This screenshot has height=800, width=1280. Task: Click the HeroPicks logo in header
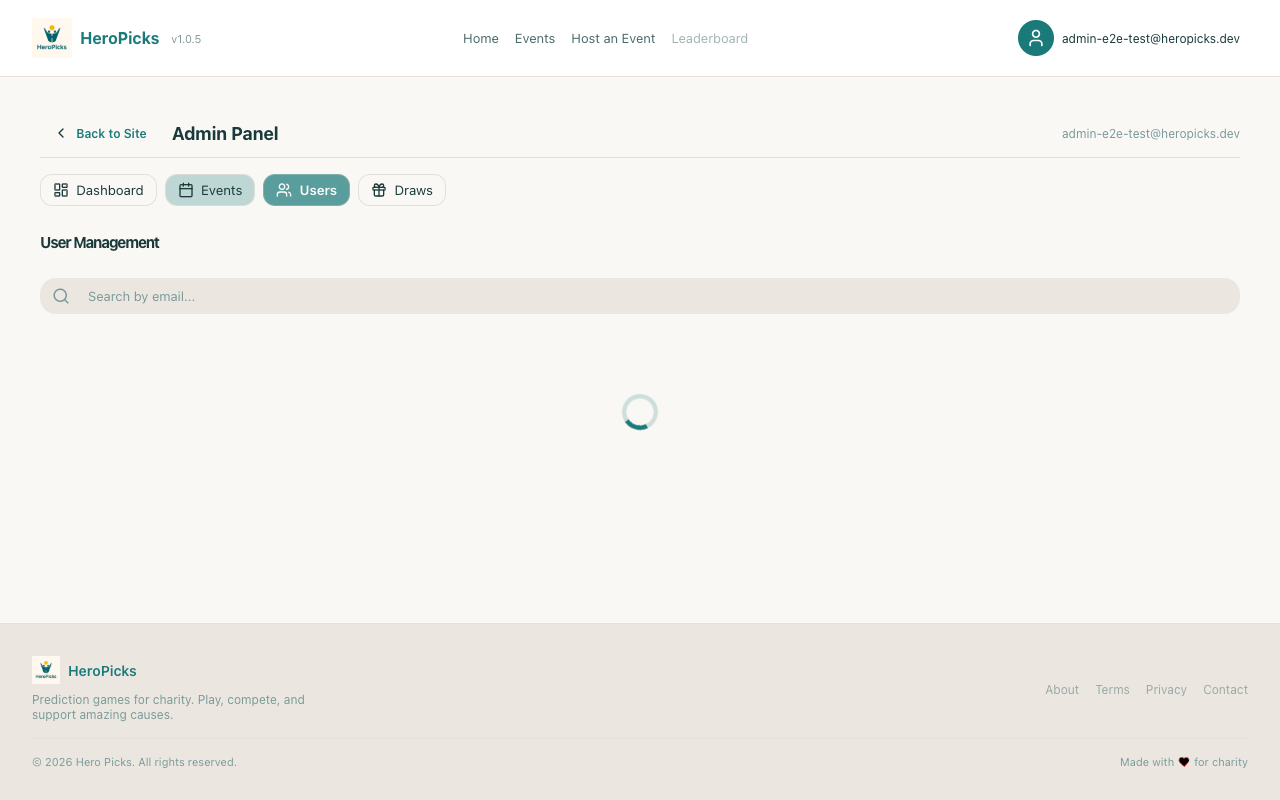tap(52, 38)
